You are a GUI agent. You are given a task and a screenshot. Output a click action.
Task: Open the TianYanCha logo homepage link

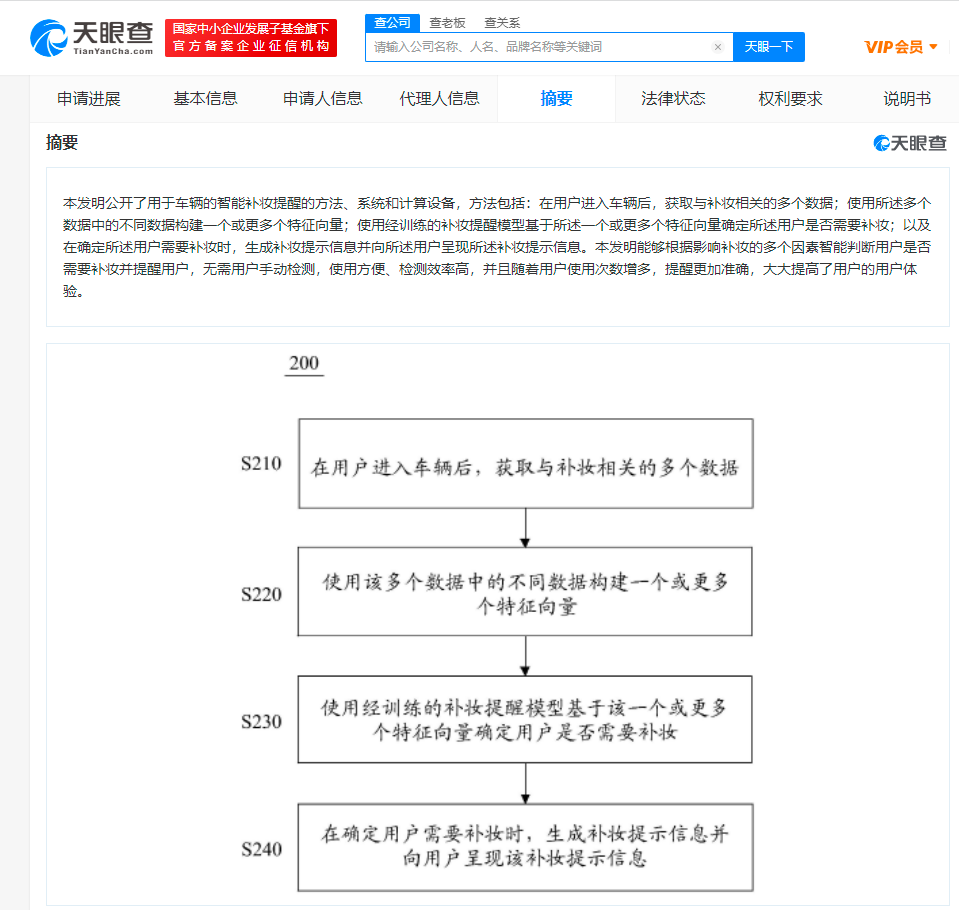(x=92, y=38)
